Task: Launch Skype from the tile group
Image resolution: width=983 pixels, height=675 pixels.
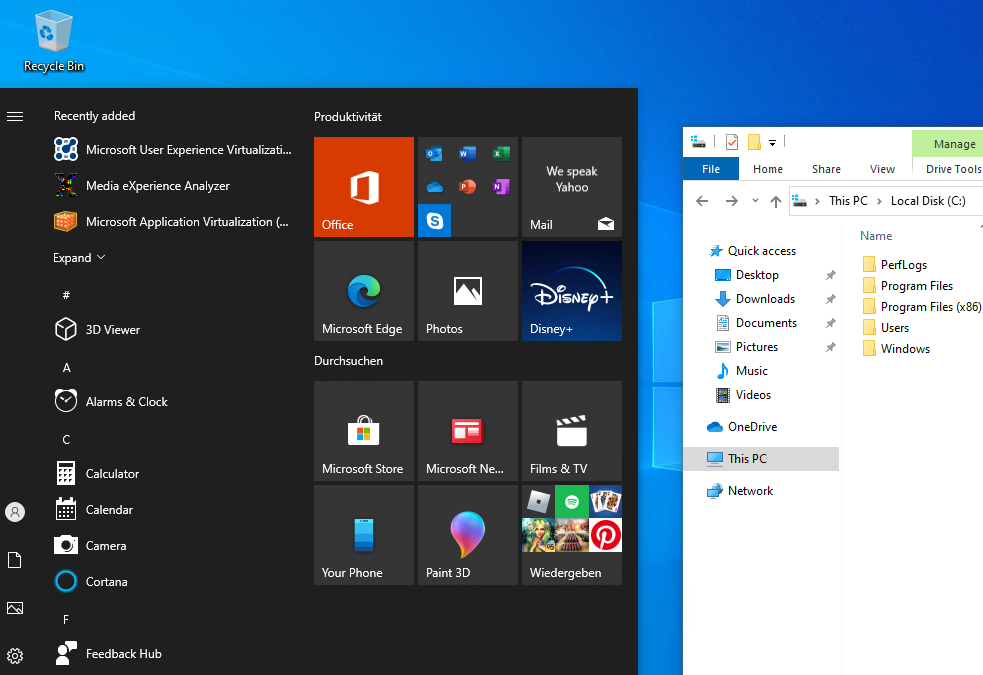Action: coord(434,220)
